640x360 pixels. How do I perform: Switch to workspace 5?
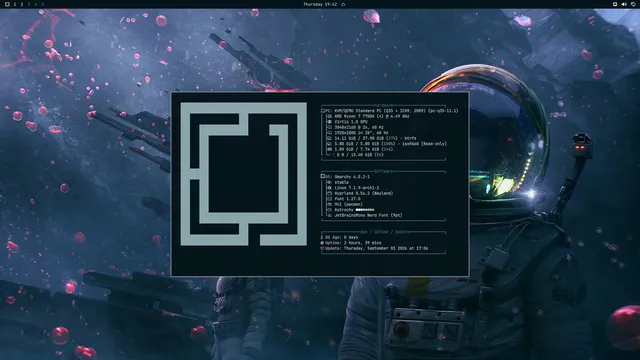[42, 4]
